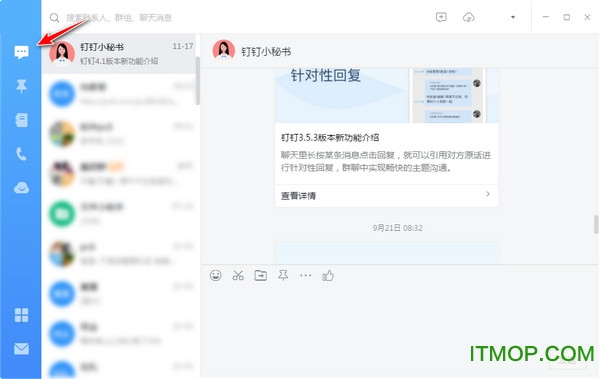Open the cloud upload icon in title bar
The width and height of the screenshot is (600, 379).
[x=469, y=17]
